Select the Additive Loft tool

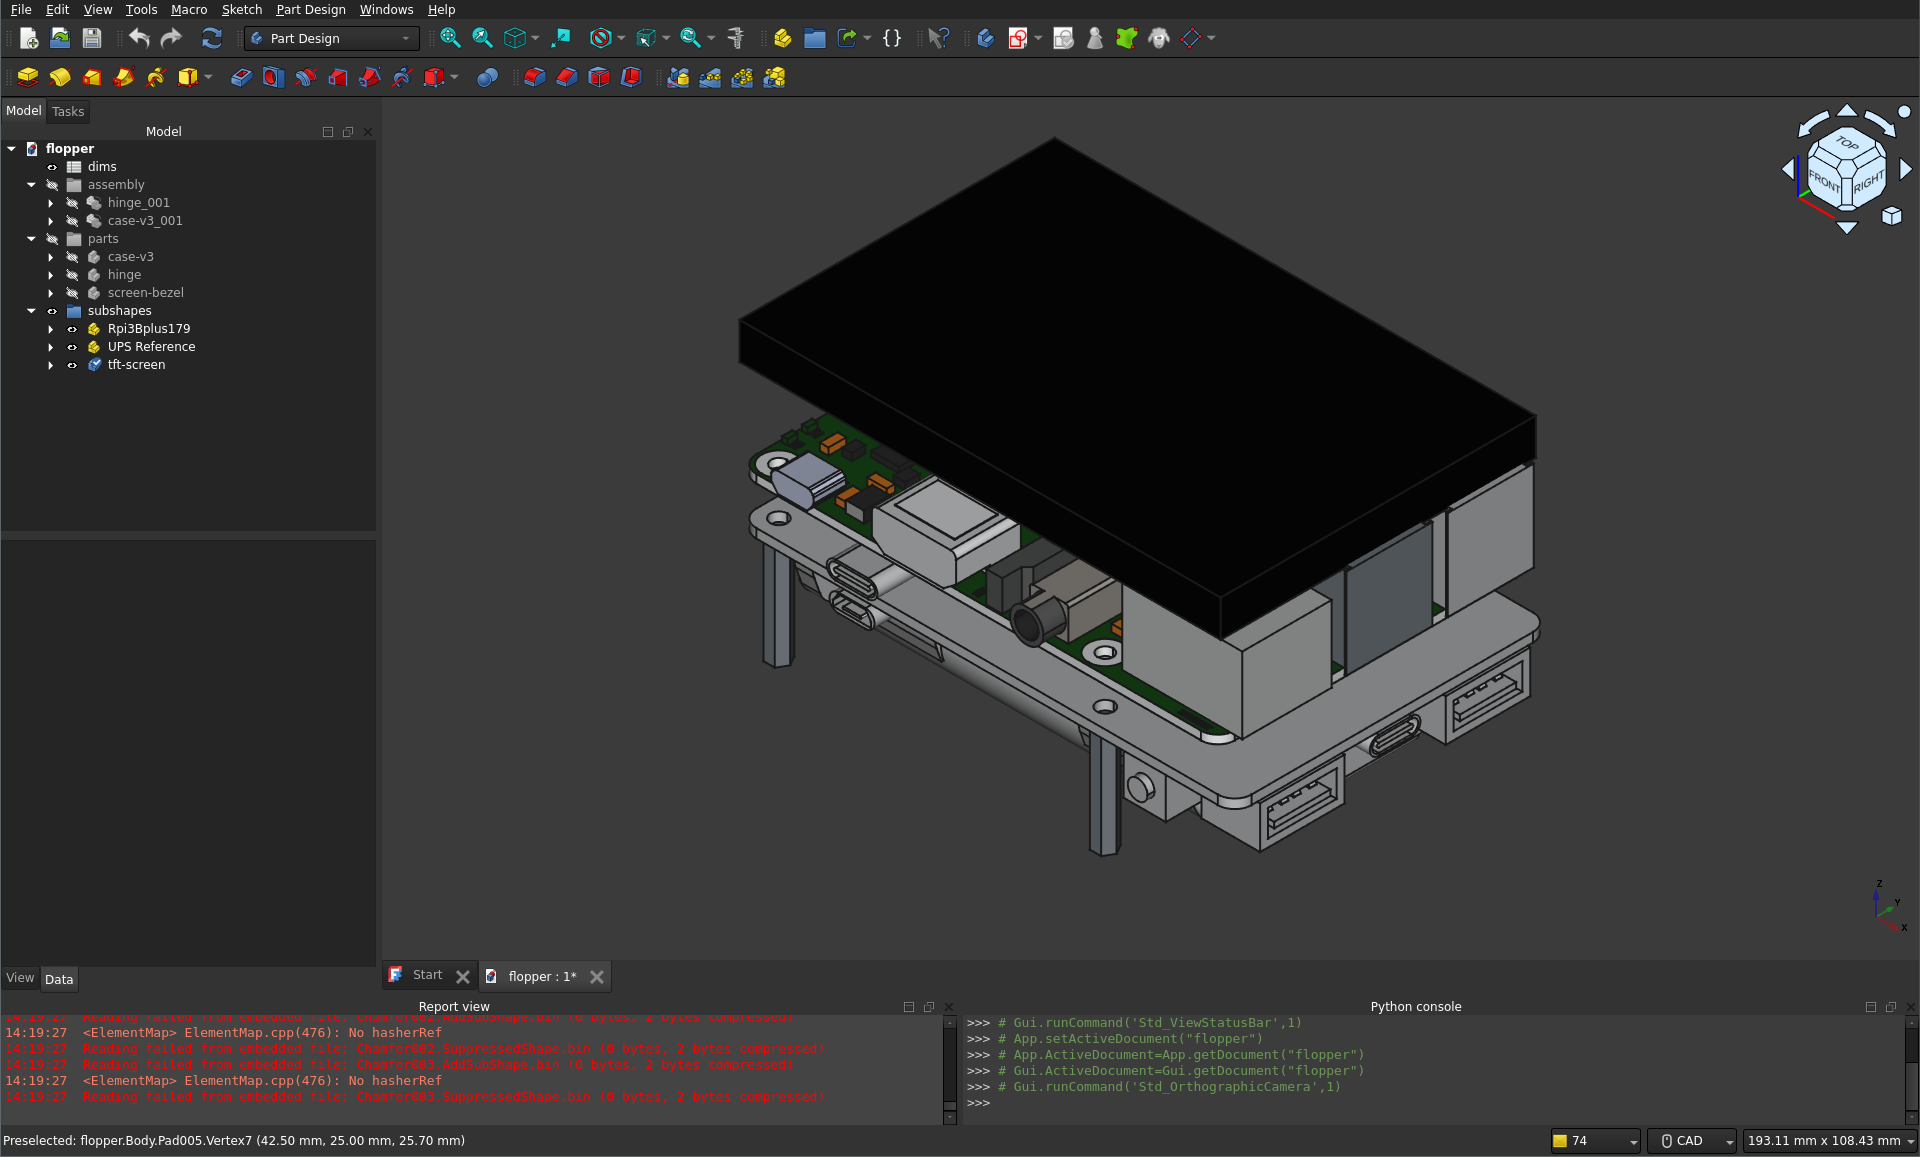point(92,77)
